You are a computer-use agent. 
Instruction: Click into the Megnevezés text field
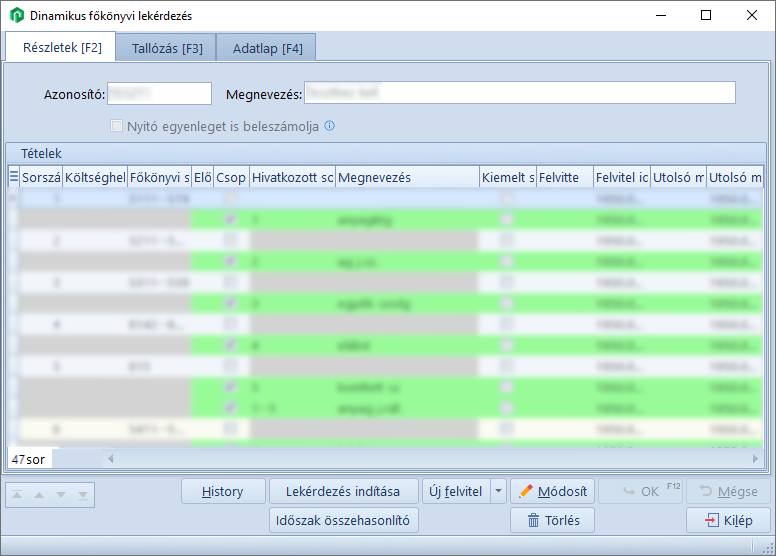tap(519, 93)
